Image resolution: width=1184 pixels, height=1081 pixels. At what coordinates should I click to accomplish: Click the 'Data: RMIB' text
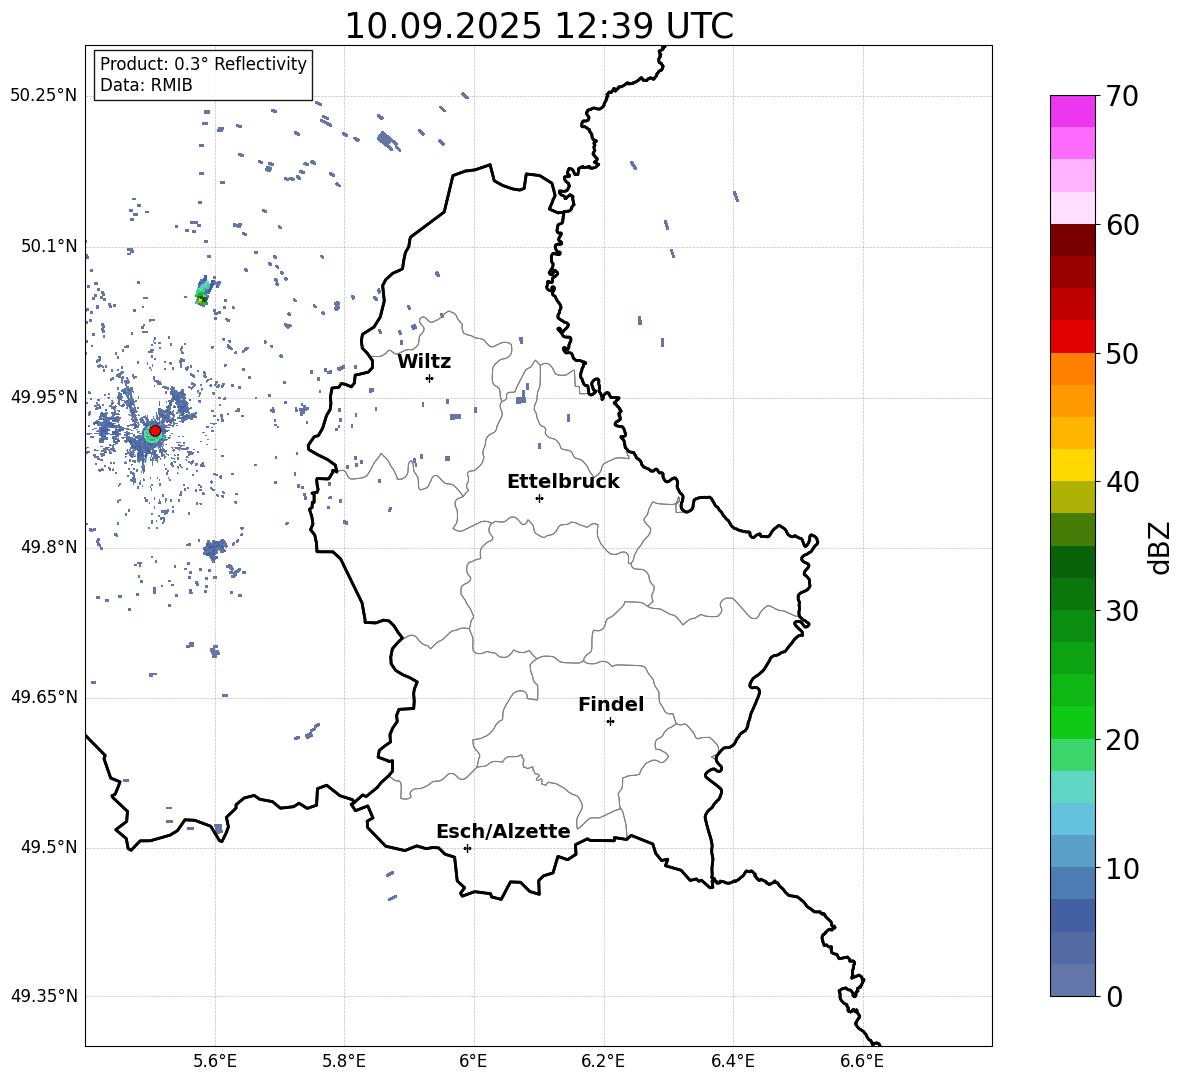[146, 85]
